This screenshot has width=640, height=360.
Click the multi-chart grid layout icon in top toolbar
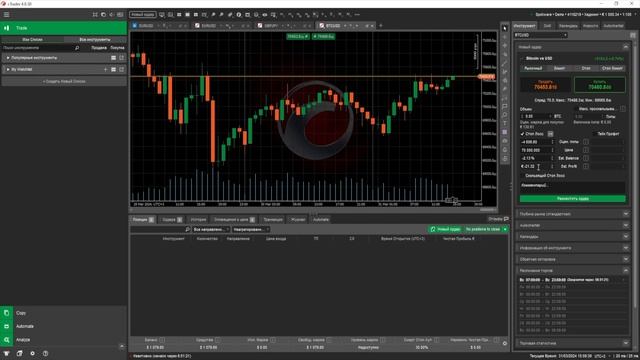coord(179,15)
